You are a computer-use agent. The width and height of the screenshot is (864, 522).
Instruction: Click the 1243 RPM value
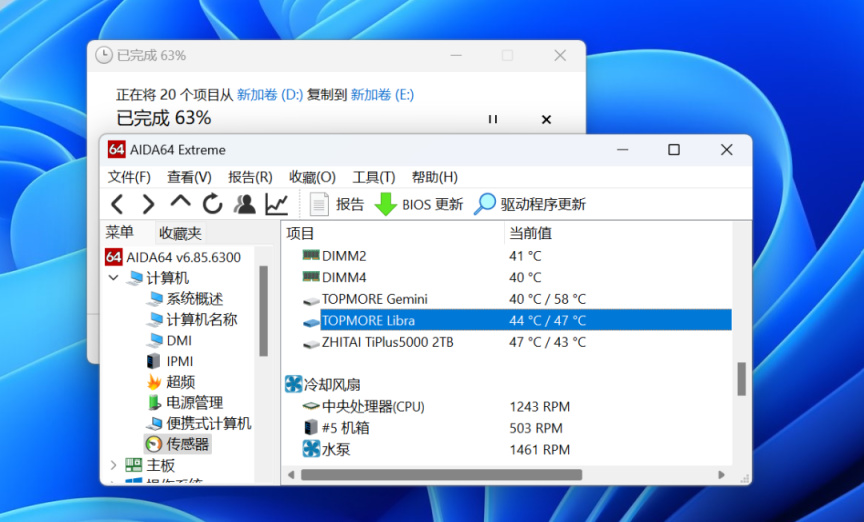coord(539,406)
